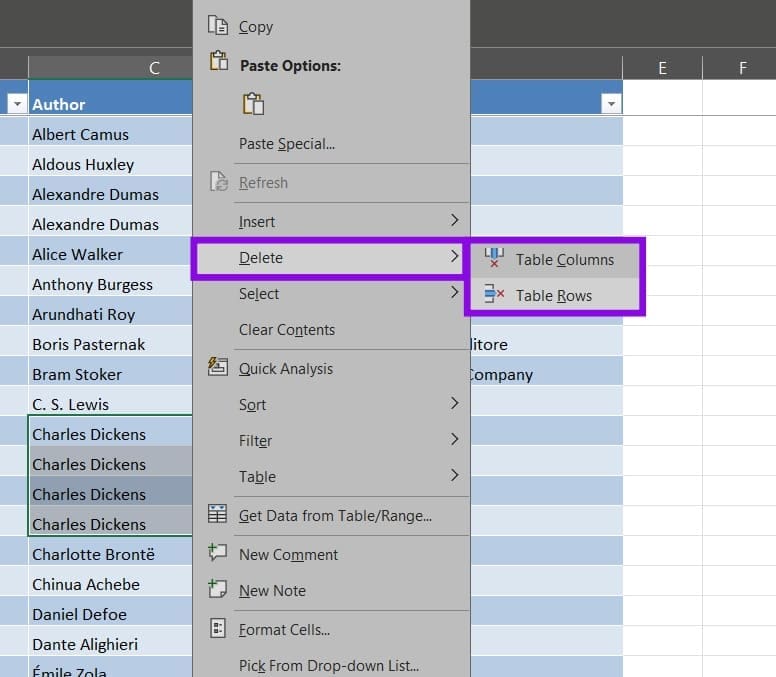Select the Dante Alighieri cell
Screen dimensions: 776x677
click(110, 641)
